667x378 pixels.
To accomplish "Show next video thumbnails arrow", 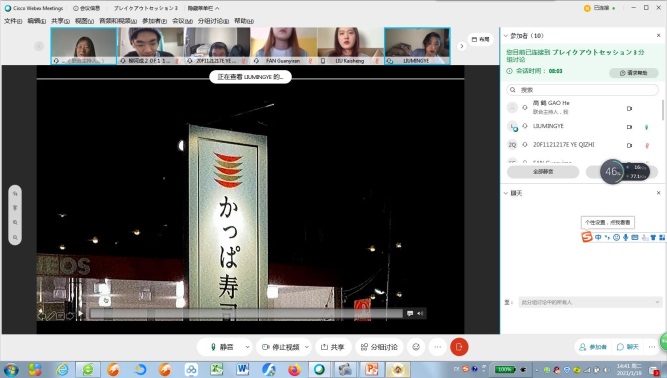I will pyautogui.click(x=462, y=46).
